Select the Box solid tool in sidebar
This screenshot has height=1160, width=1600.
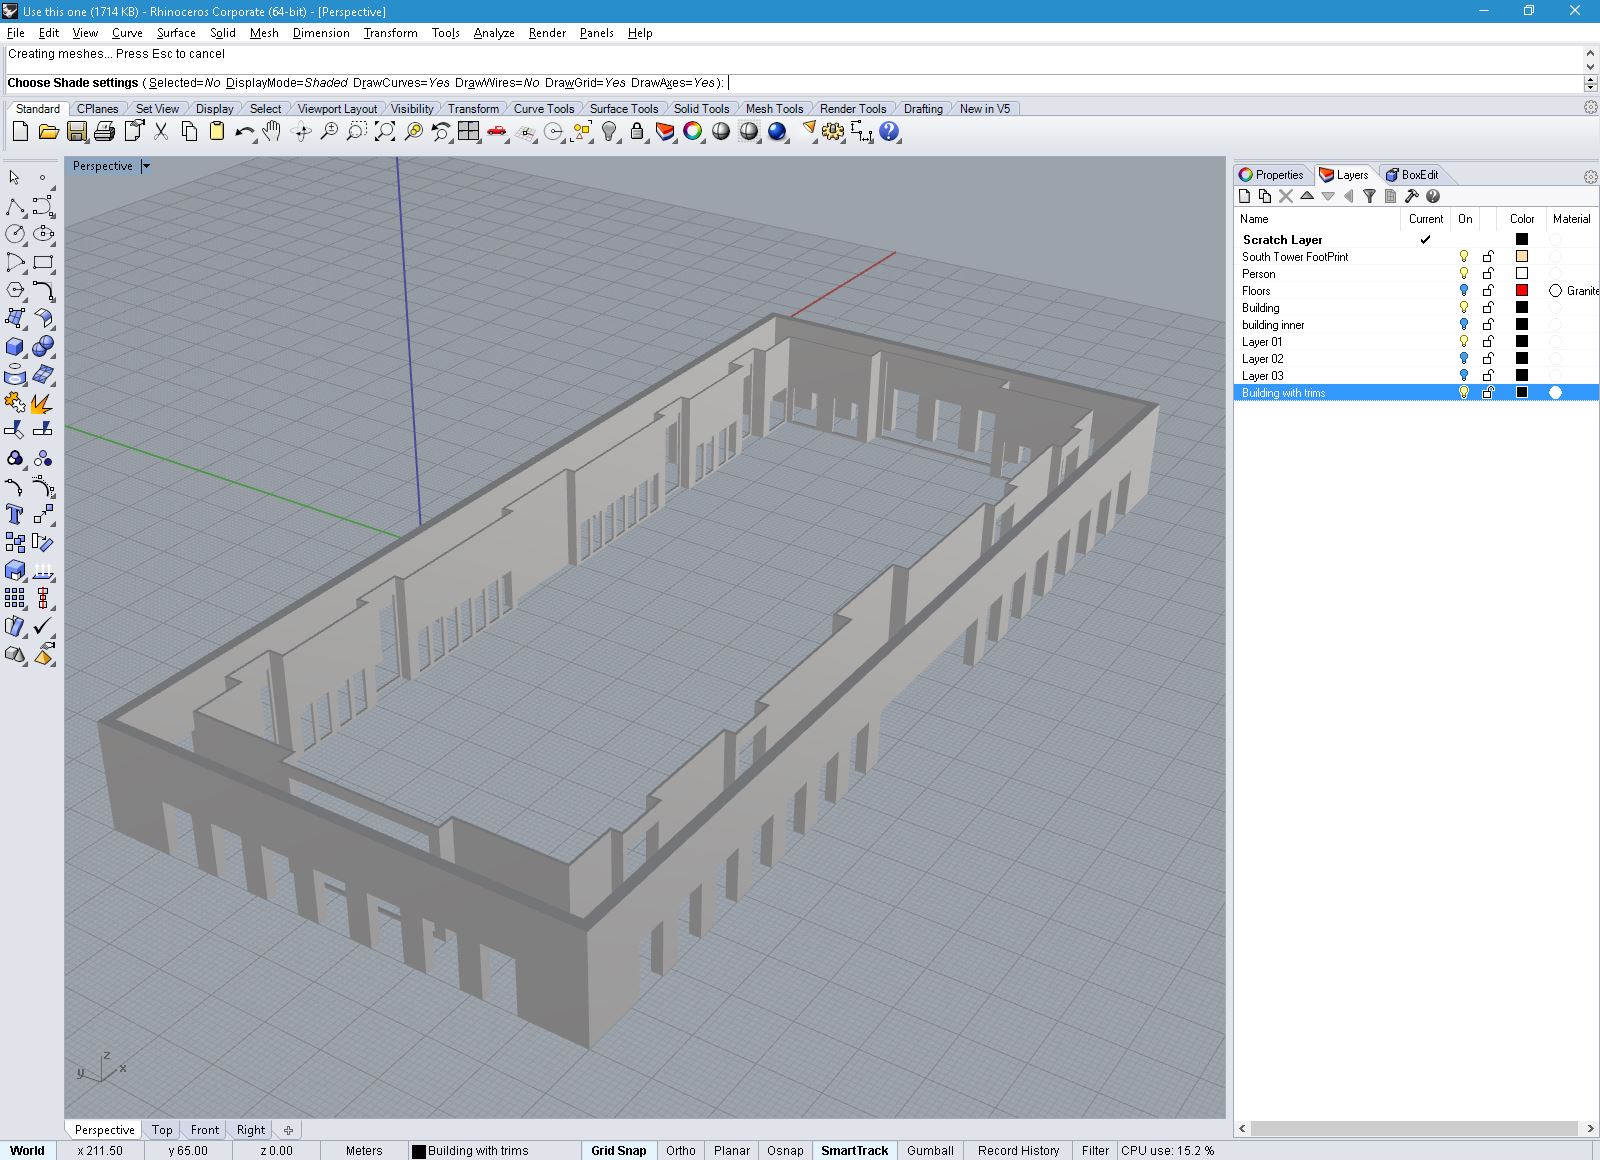point(15,346)
